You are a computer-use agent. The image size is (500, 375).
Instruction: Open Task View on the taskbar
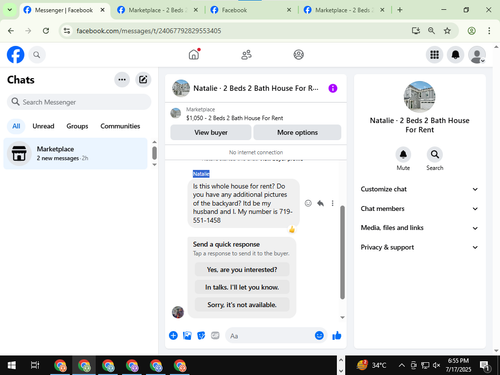click(x=35, y=365)
